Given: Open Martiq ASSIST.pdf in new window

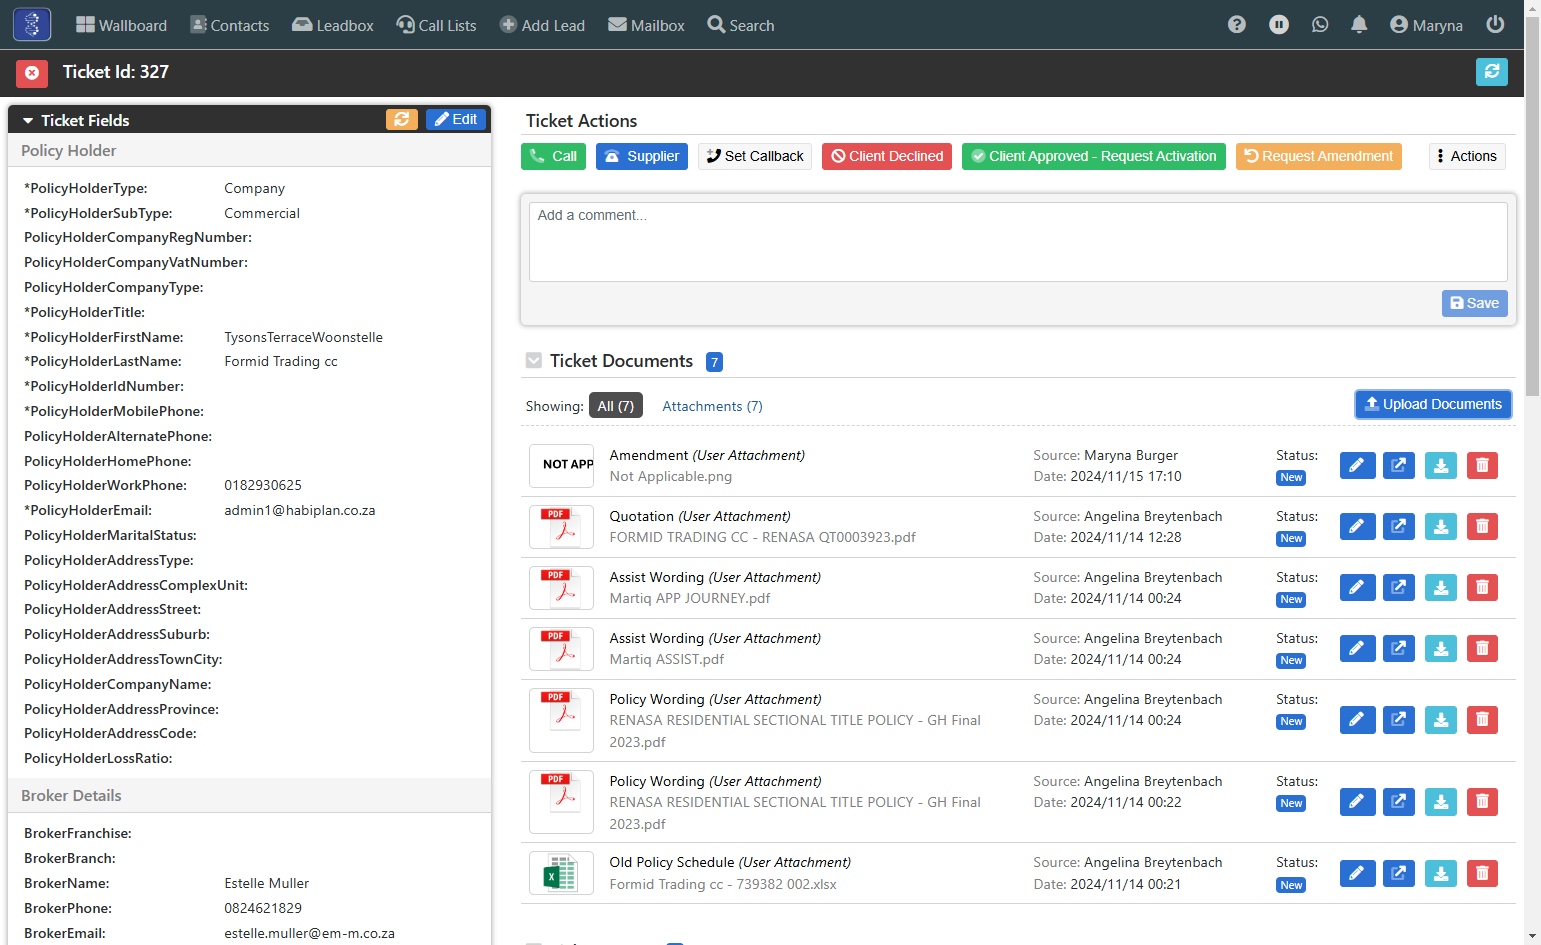Looking at the screenshot, I should pyautogui.click(x=1399, y=648).
